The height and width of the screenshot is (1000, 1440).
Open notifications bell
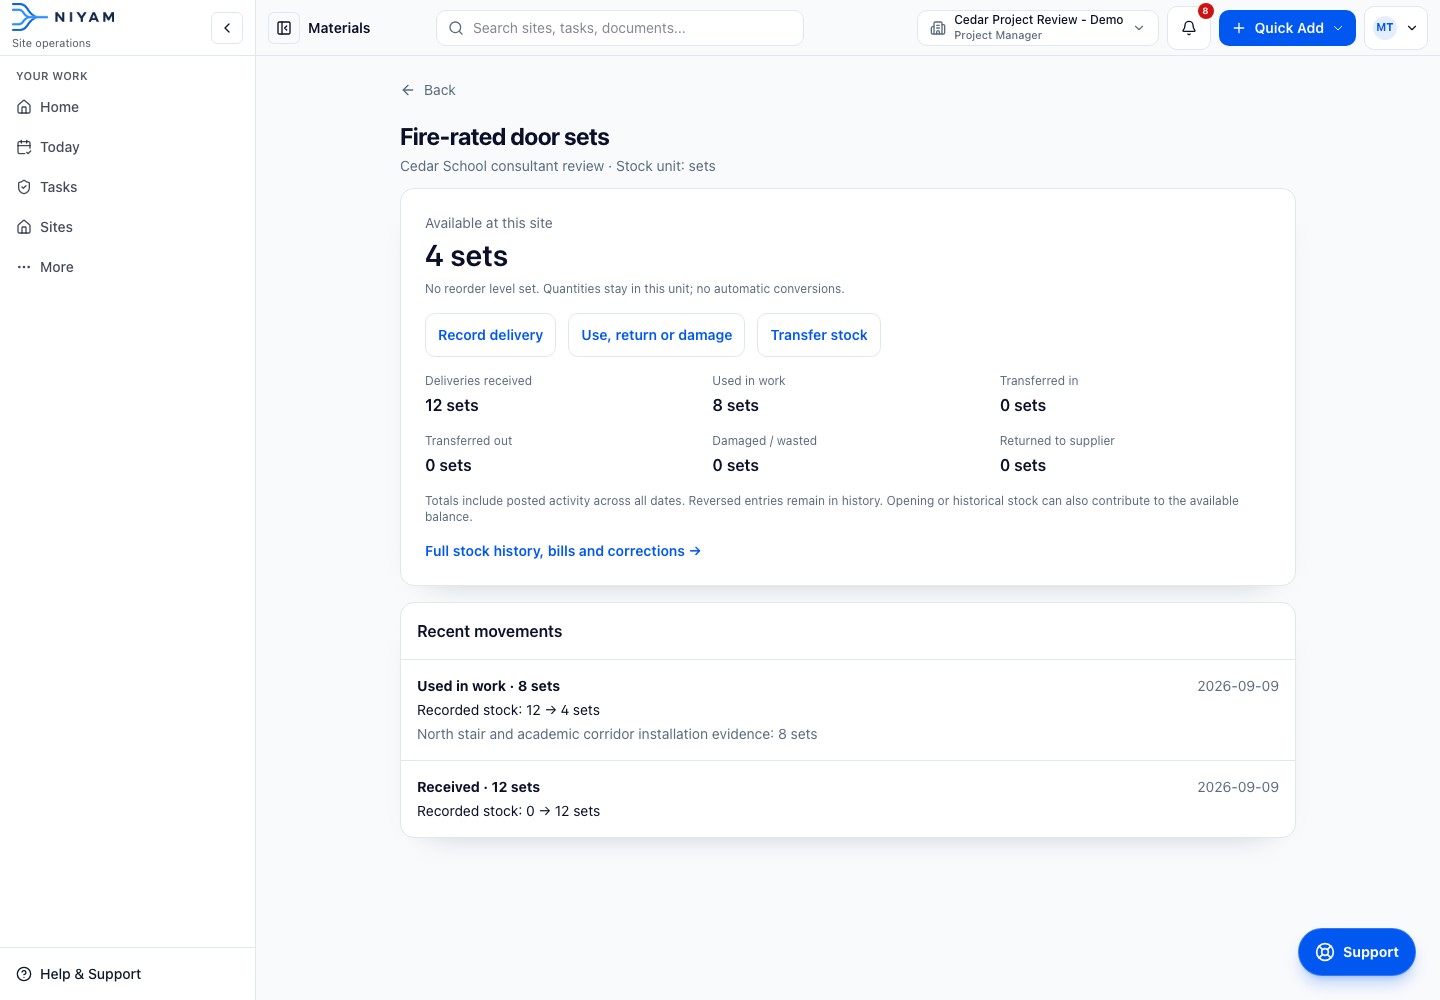(1189, 28)
